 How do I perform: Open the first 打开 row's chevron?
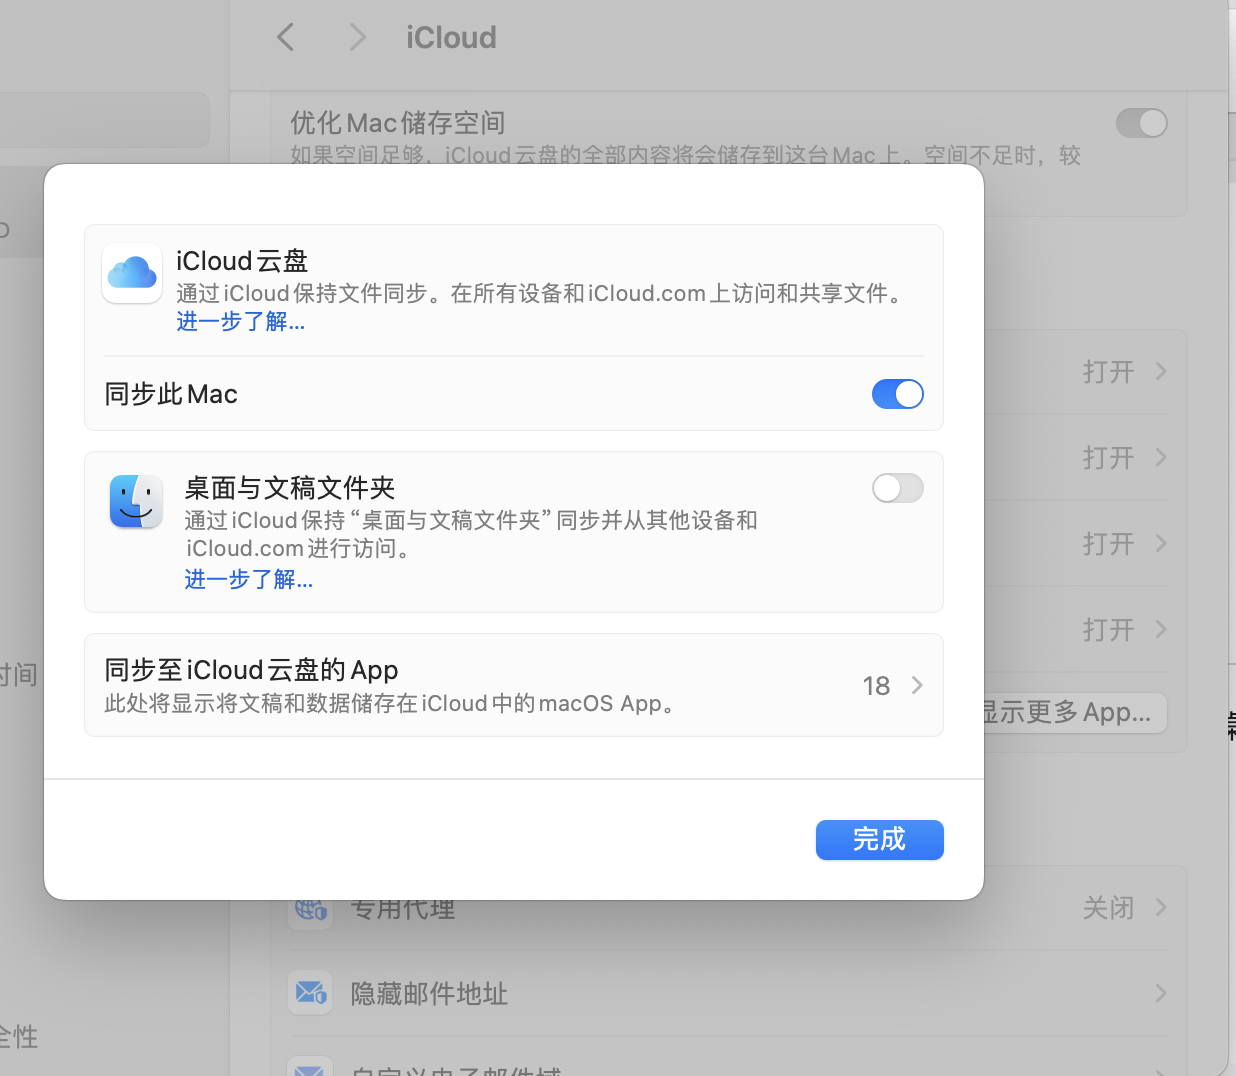point(1160,372)
